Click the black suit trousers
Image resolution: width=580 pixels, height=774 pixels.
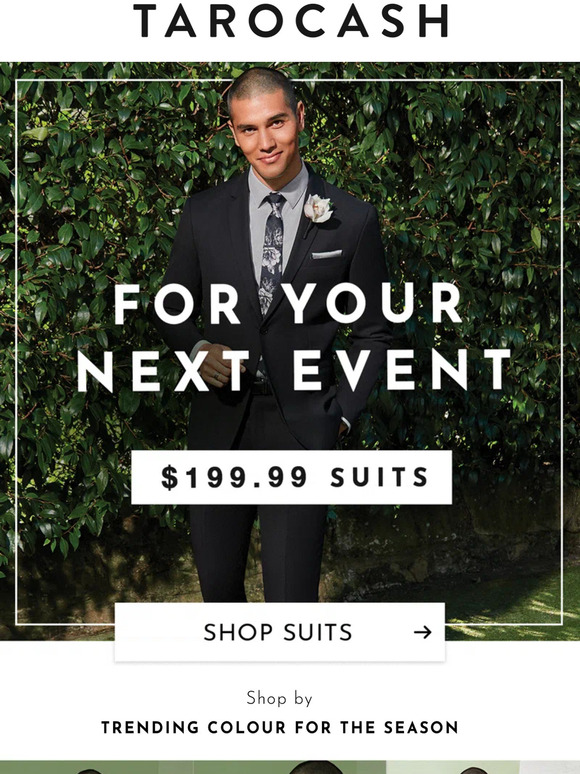[x=258, y=548]
